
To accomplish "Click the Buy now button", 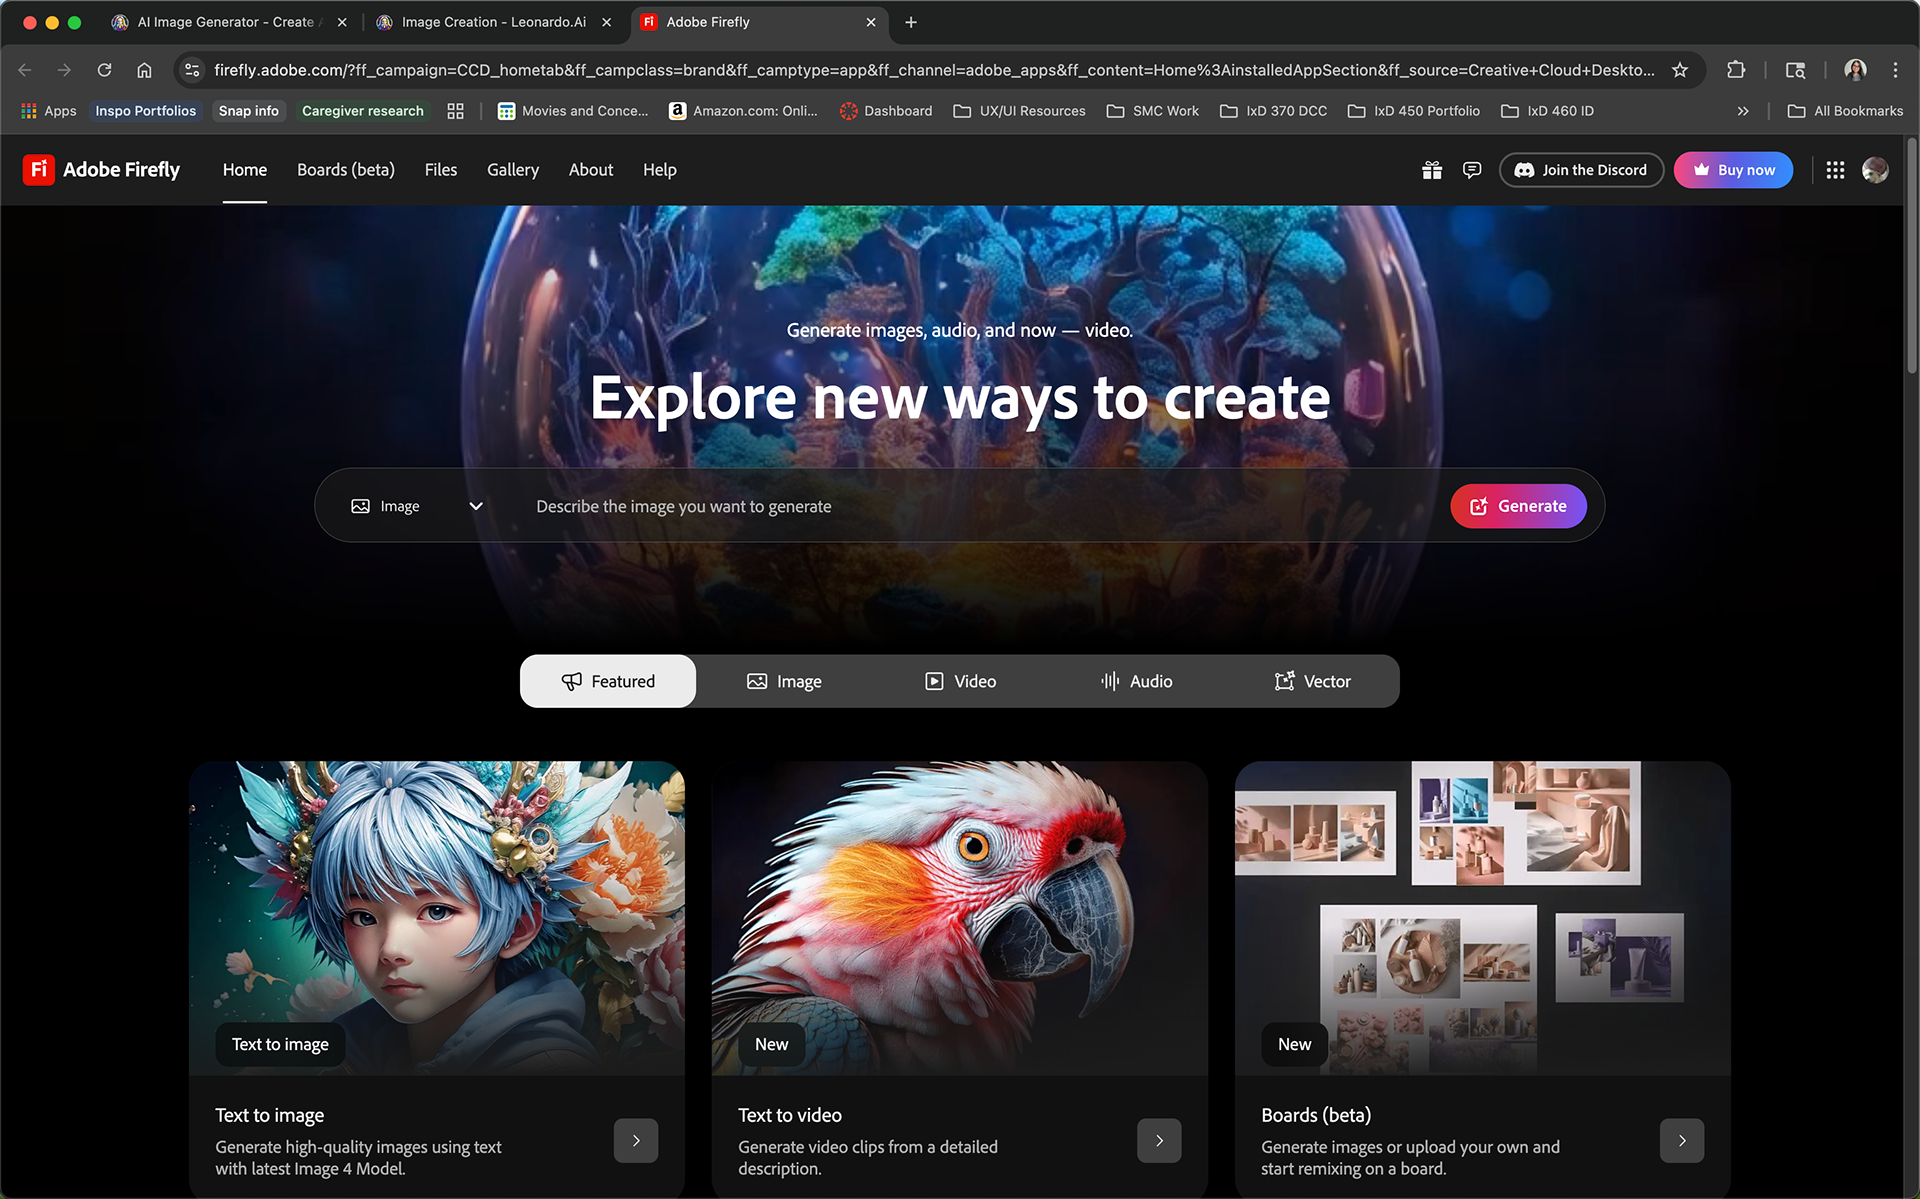I will (x=1734, y=170).
